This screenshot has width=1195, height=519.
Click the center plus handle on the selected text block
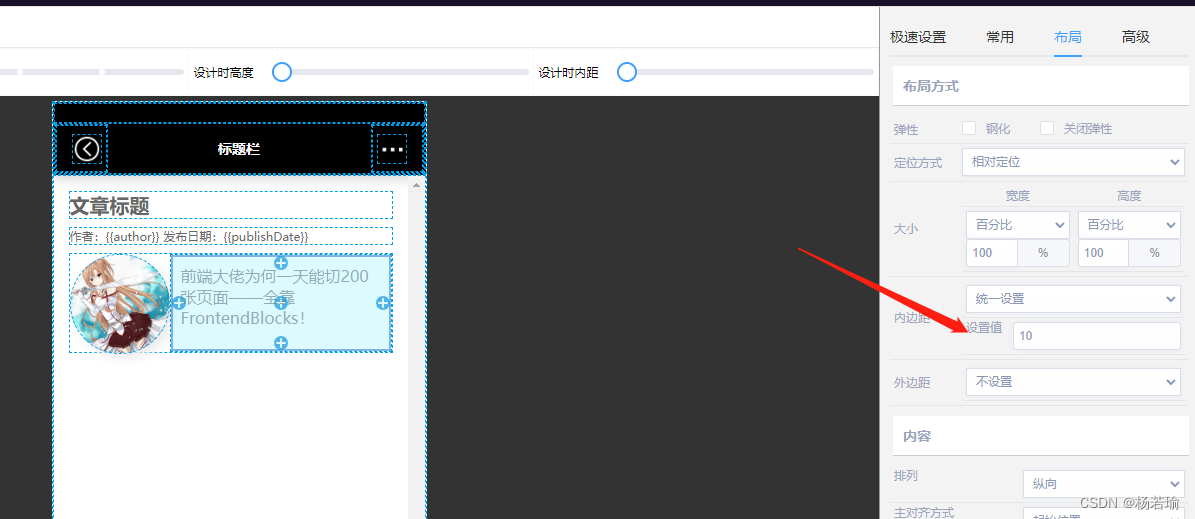click(281, 303)
